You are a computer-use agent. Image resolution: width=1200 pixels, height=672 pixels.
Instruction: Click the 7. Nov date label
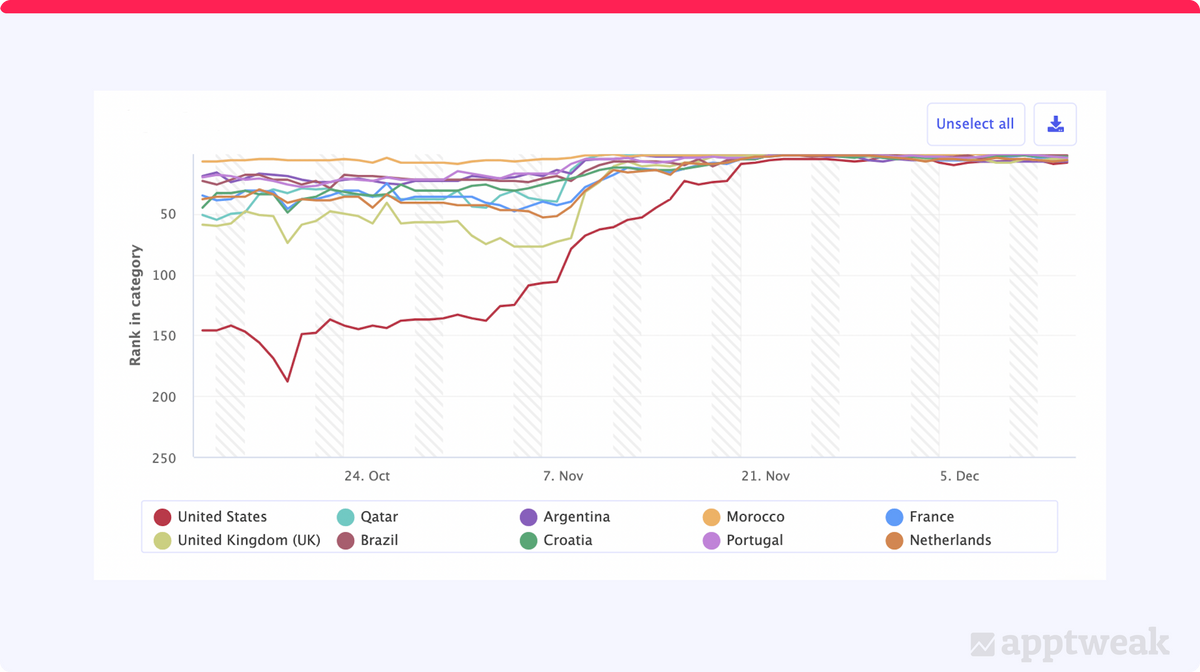click(563, 476)
